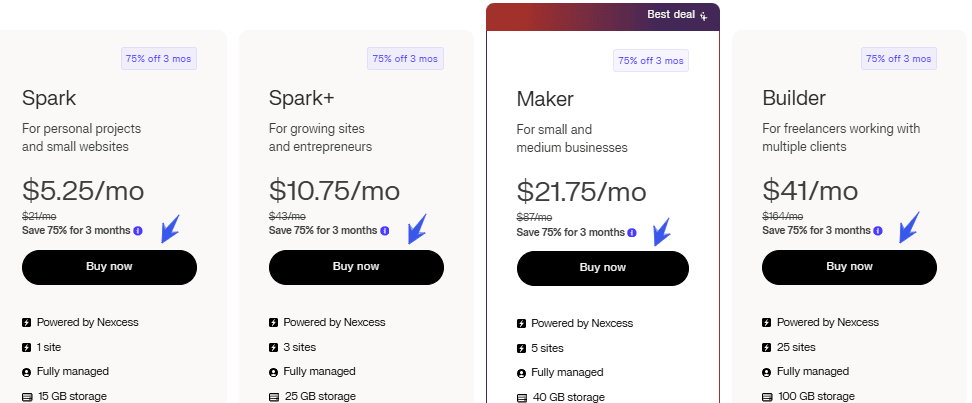
Task: Click the sparkle icon next to Best deal
Action: [x=704, y=16]
